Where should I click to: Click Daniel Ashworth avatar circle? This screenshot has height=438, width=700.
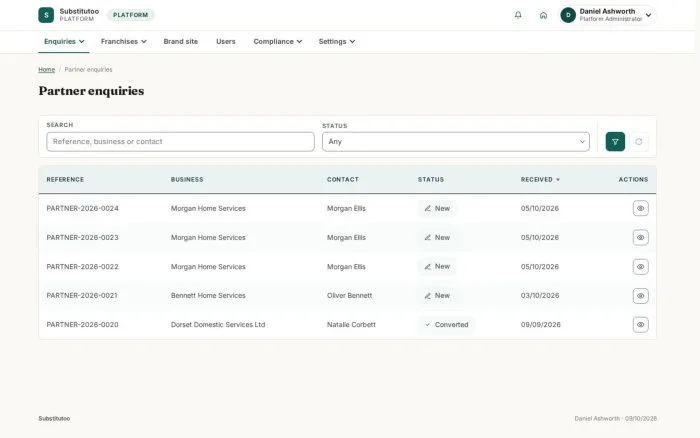tap(568, 15)
